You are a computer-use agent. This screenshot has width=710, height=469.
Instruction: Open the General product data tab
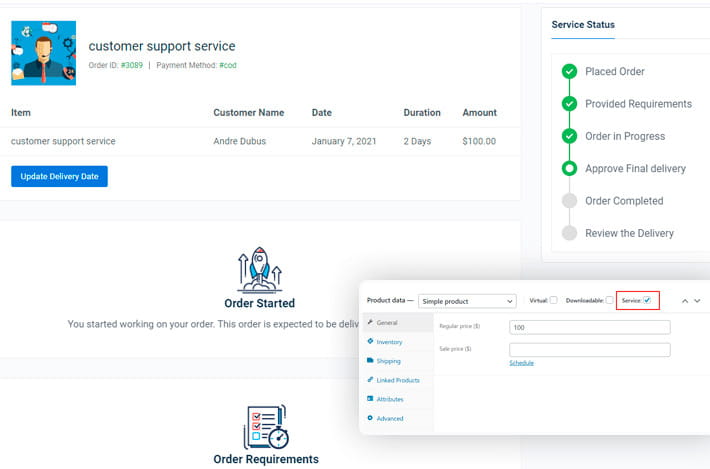398,322
